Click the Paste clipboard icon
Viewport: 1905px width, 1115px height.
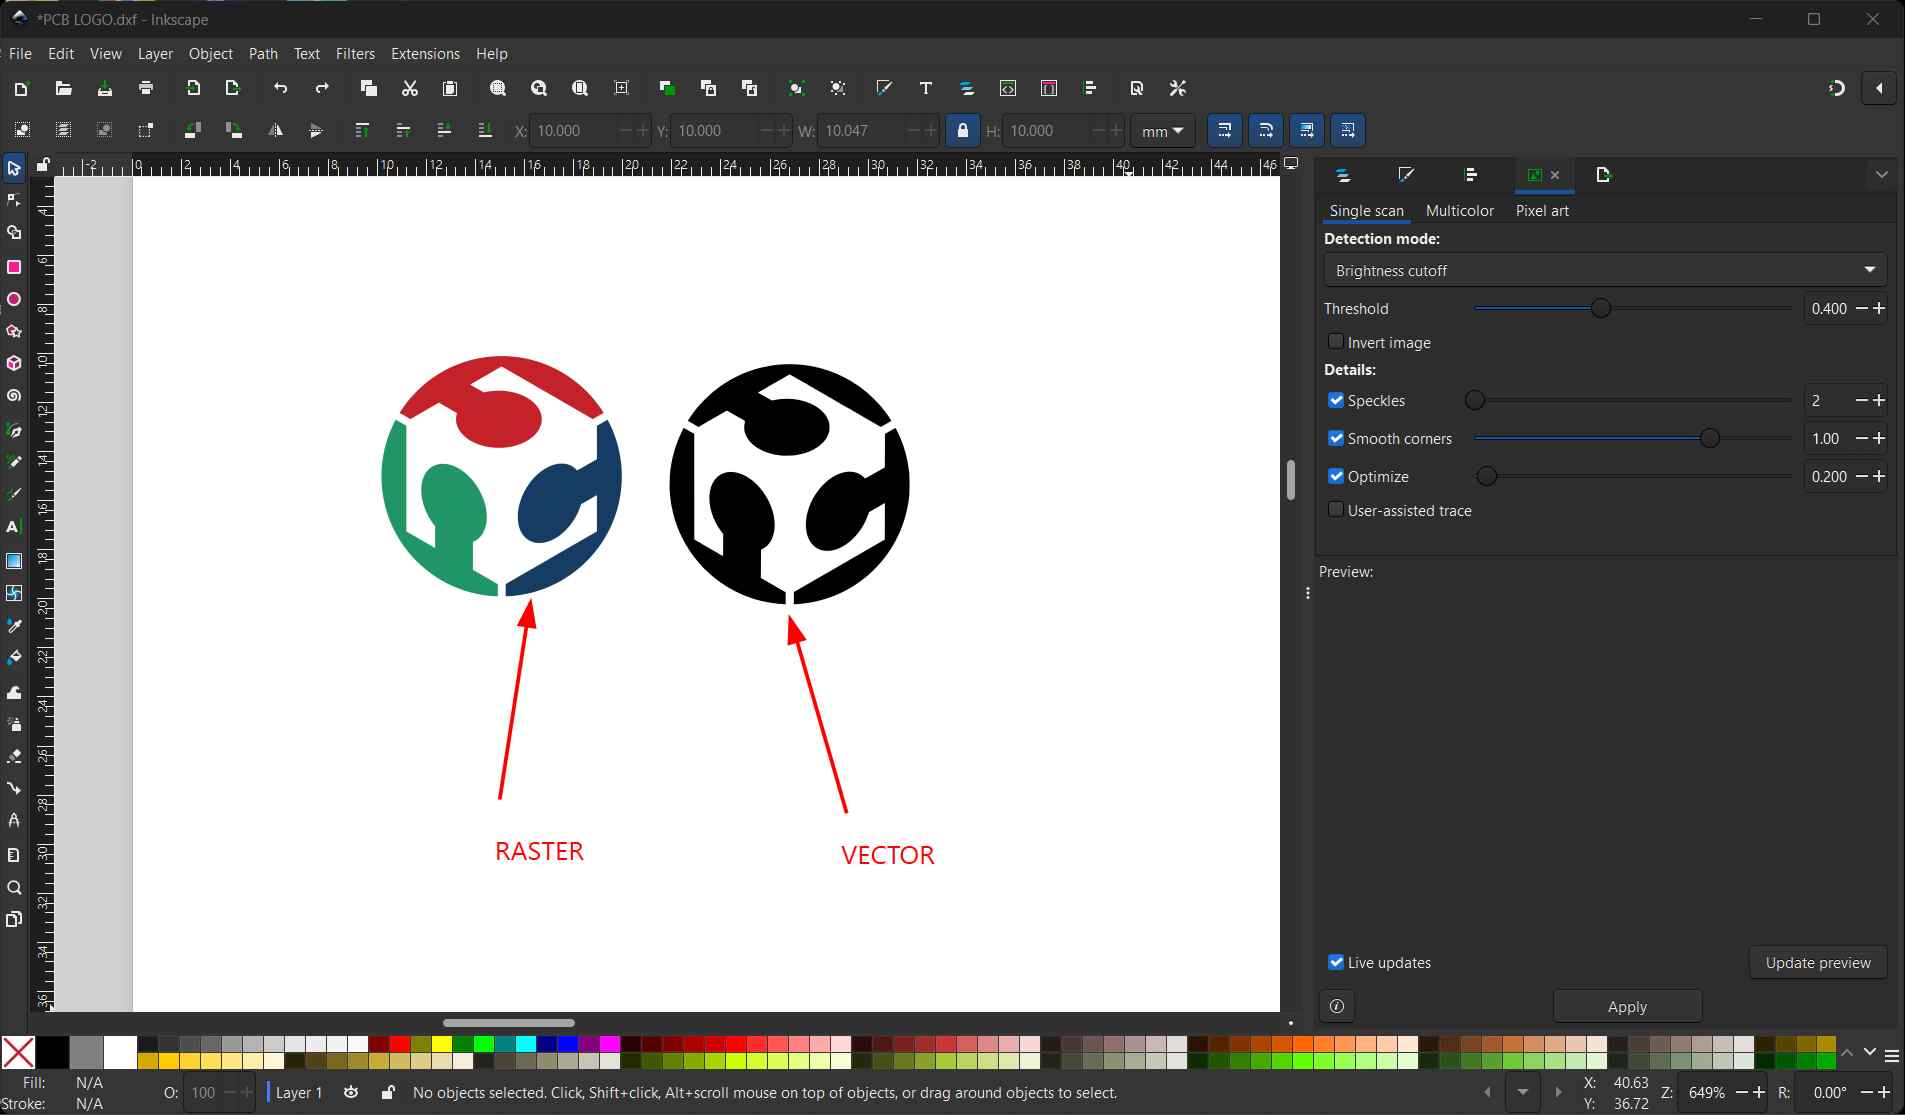point(450,88)
